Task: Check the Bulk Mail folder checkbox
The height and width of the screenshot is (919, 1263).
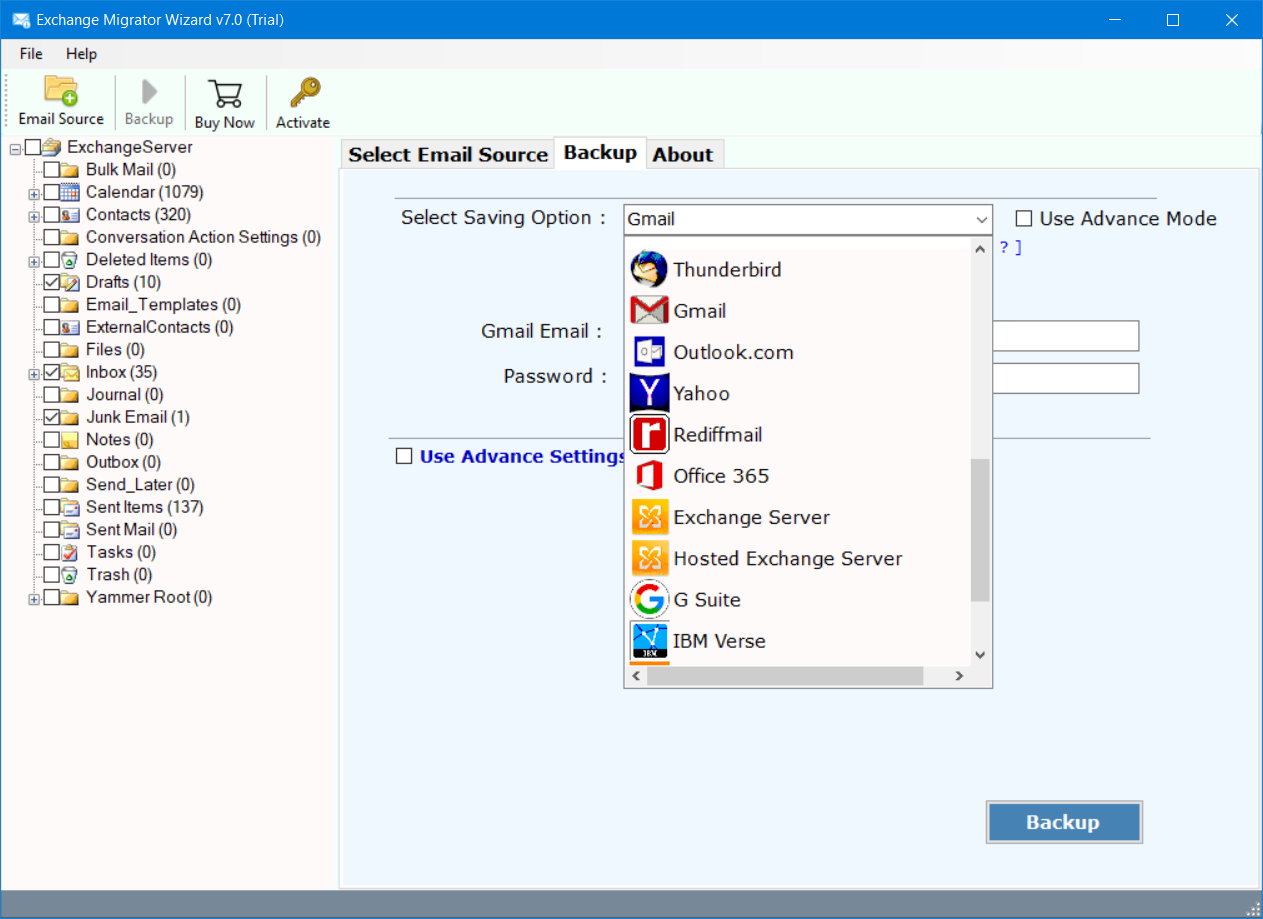Action: click(52, 170)
